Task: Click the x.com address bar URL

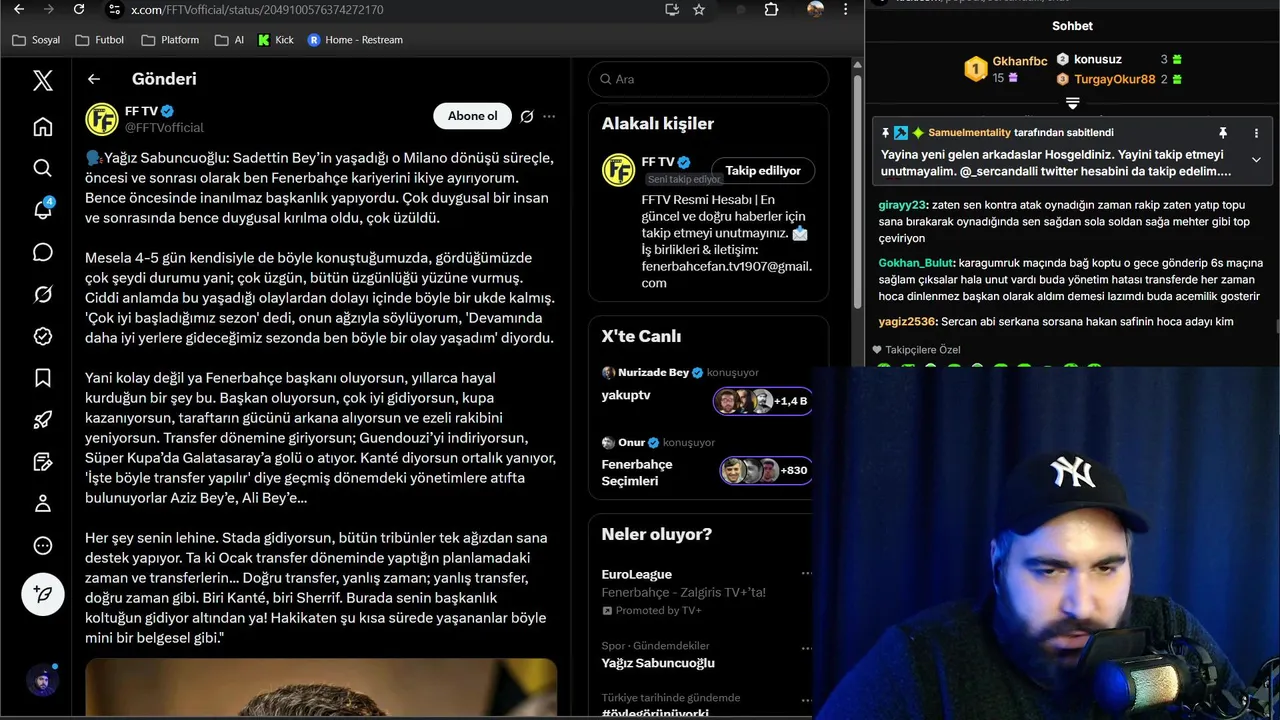Action: (257, 9)
